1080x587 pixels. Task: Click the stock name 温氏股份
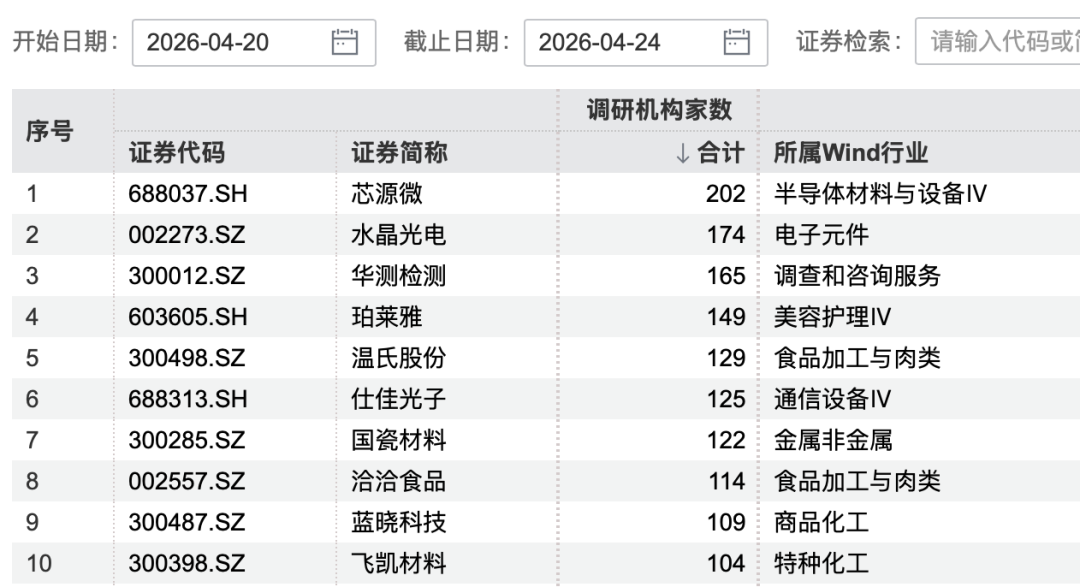(399, 358)
